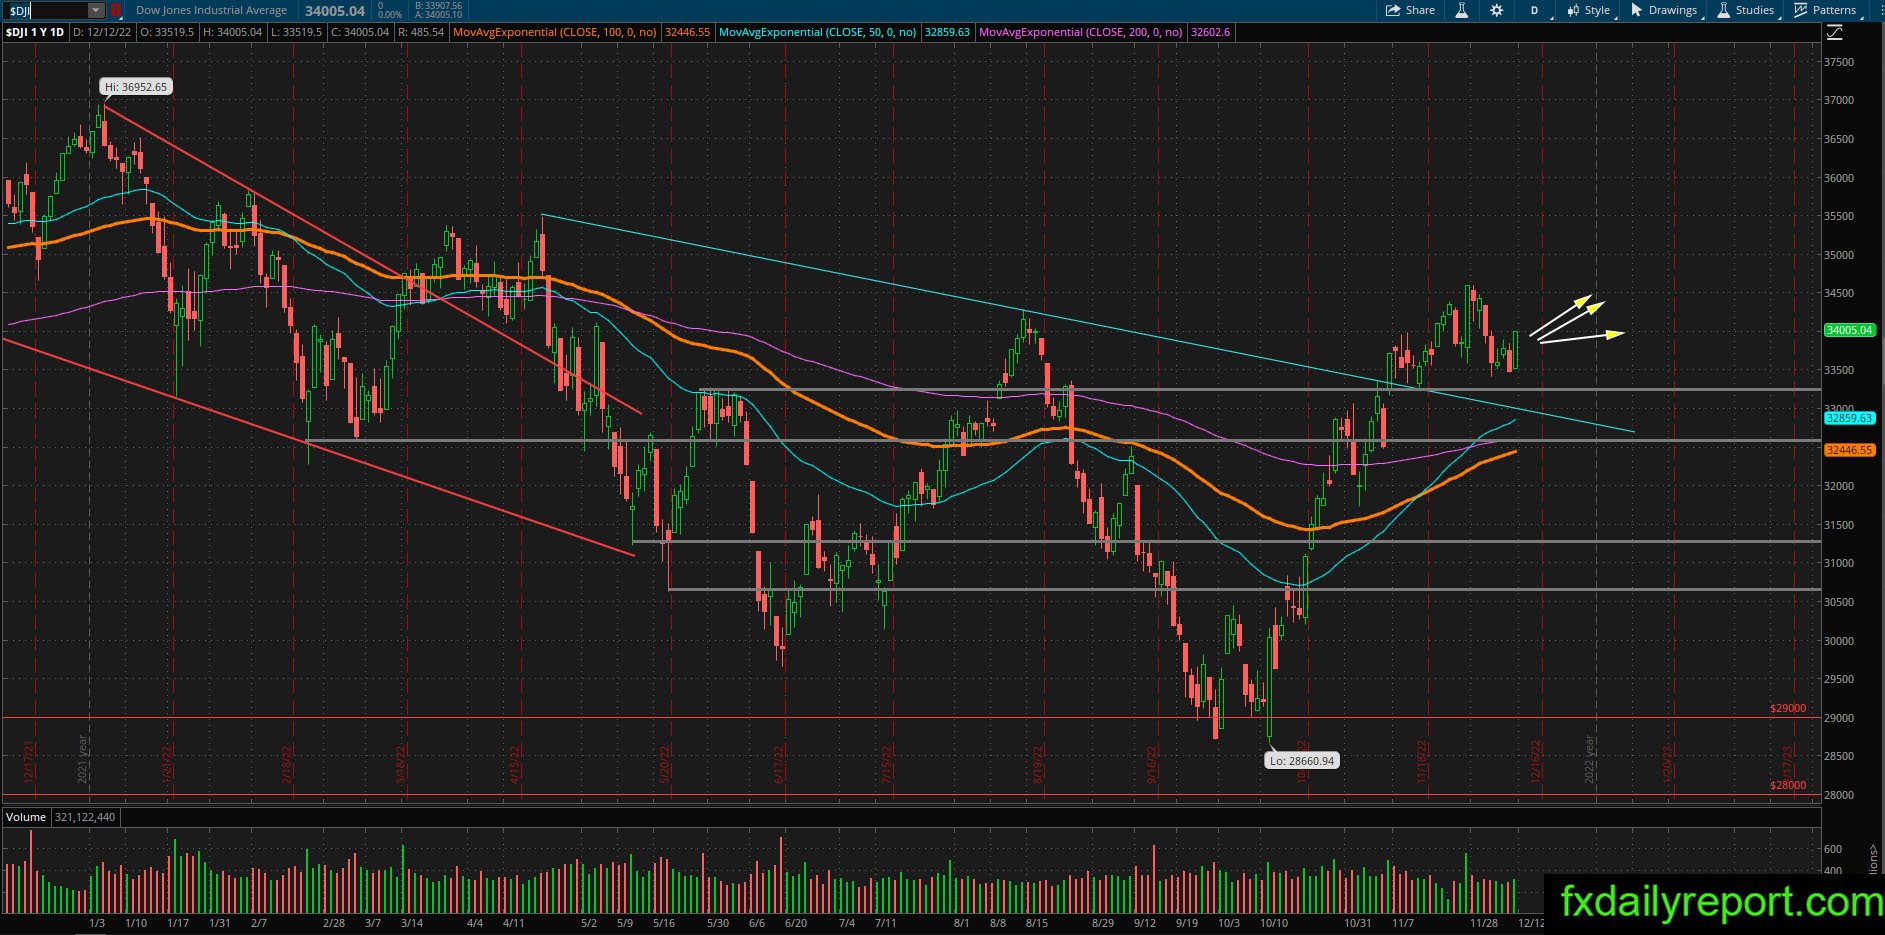Viewport: 1885px width, 935px height.
Task: Click the last price 34005.04 in the top bar
Action: click(x=335, y=11)
